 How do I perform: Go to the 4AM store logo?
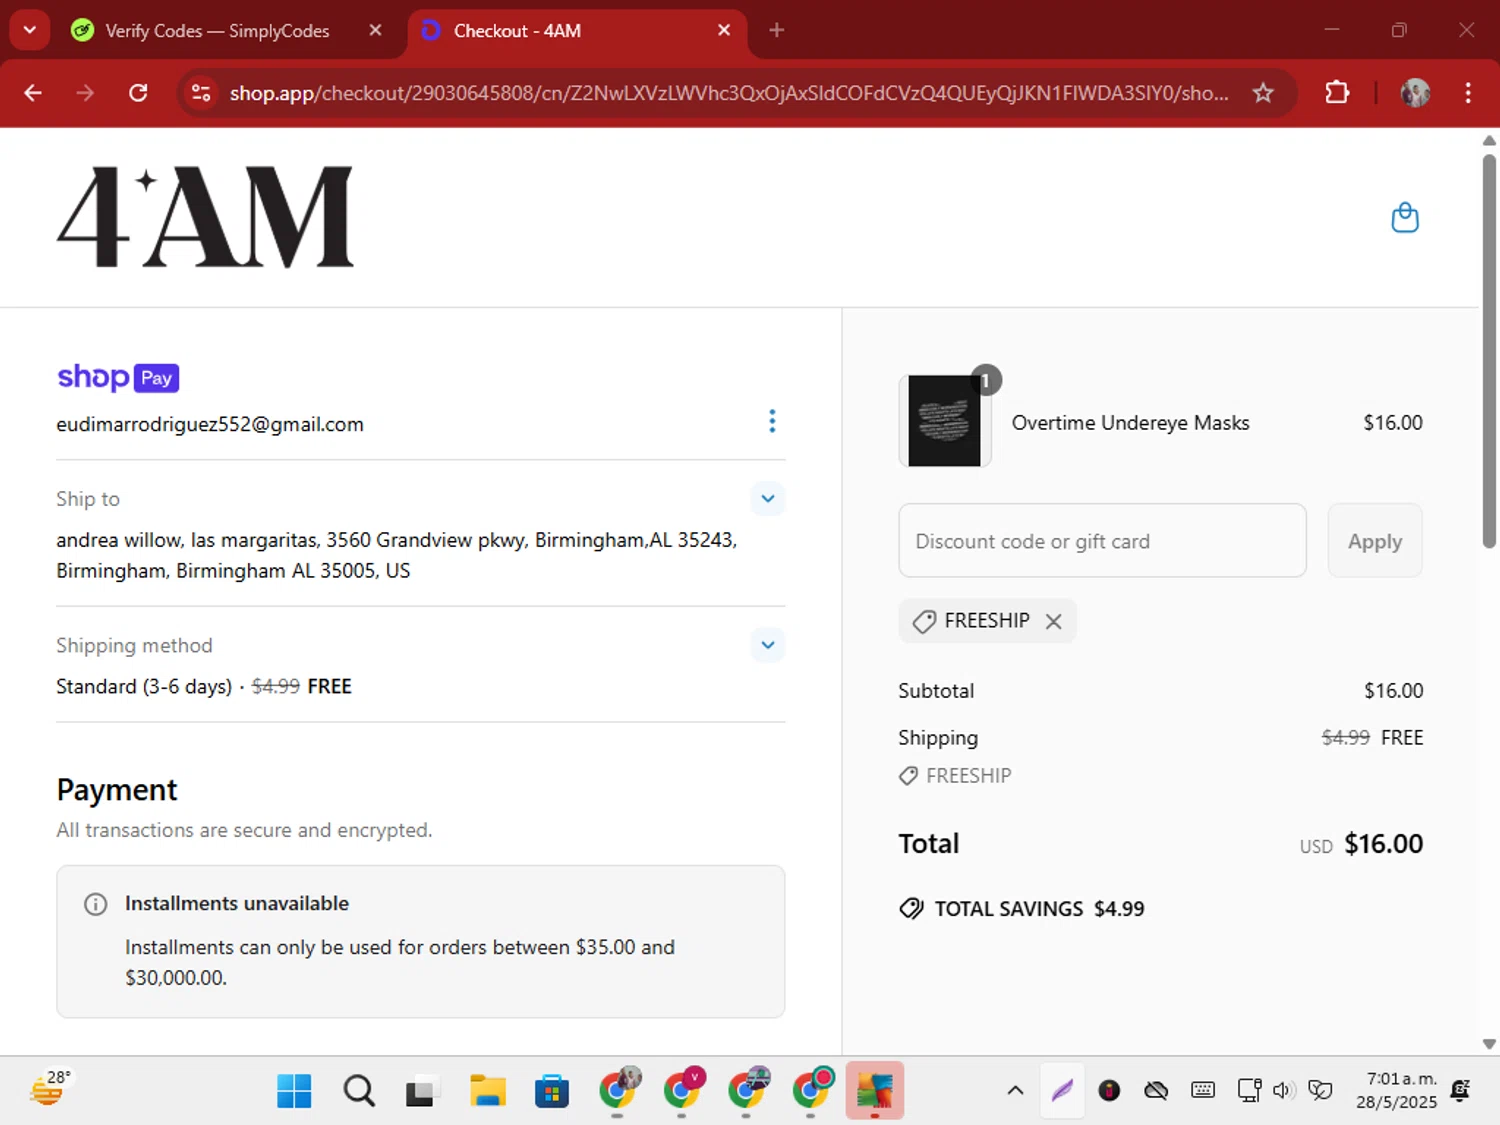pos(205,217)
